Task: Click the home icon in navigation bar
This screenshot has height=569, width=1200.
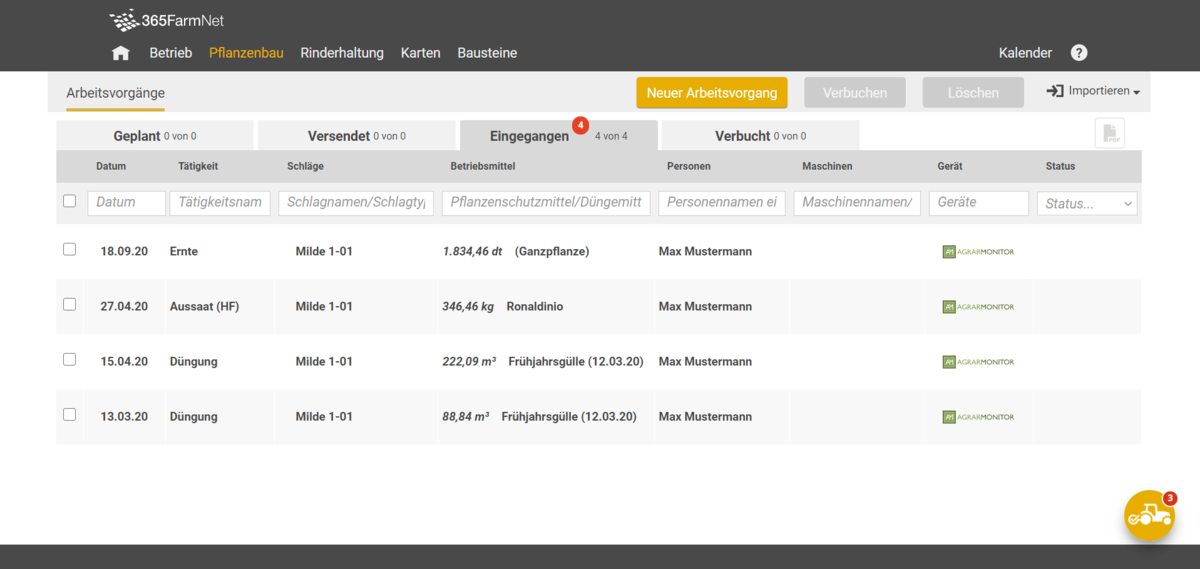Action: pos(121,53)
